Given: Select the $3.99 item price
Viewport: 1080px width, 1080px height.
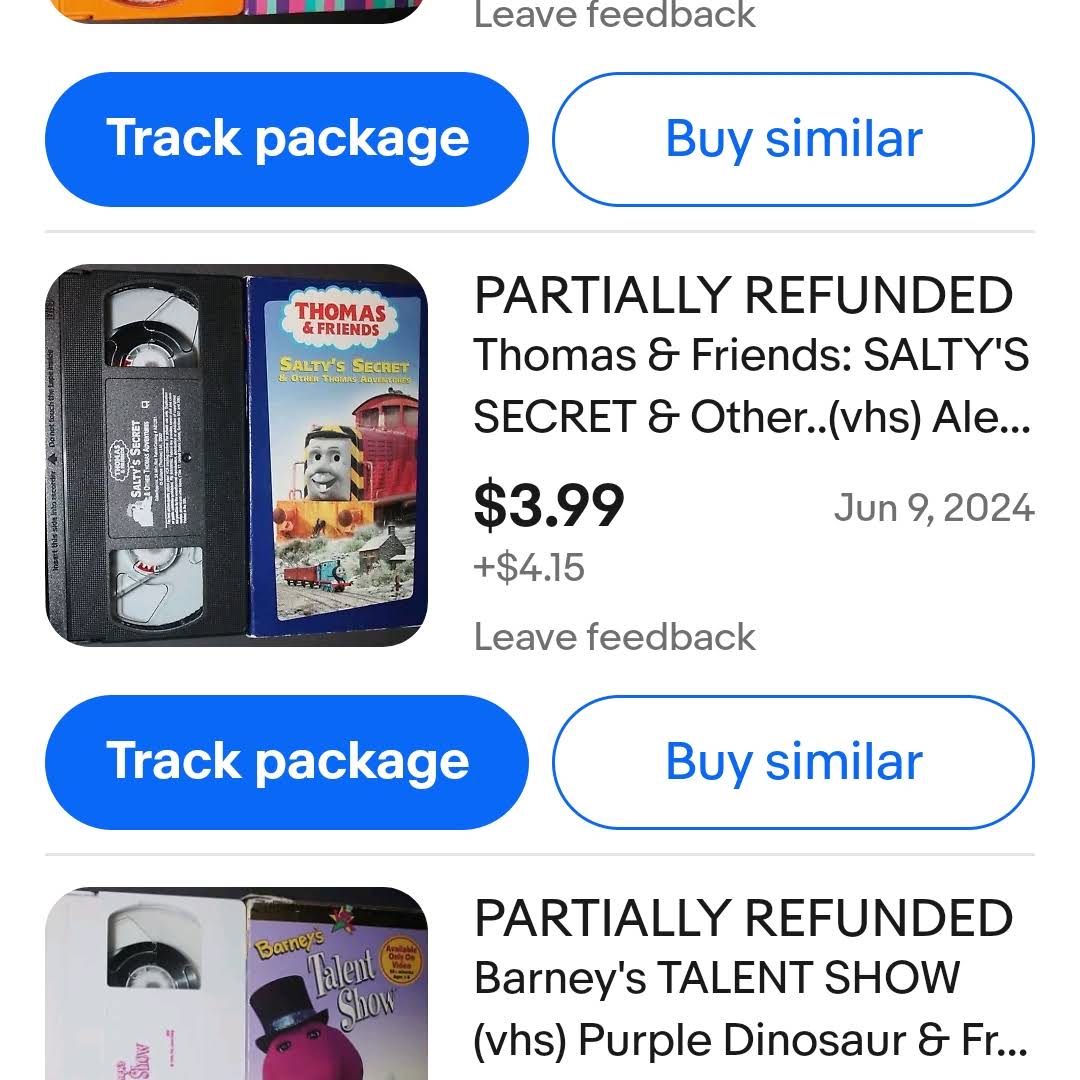Looking at the screenshot, I should 549,506.
